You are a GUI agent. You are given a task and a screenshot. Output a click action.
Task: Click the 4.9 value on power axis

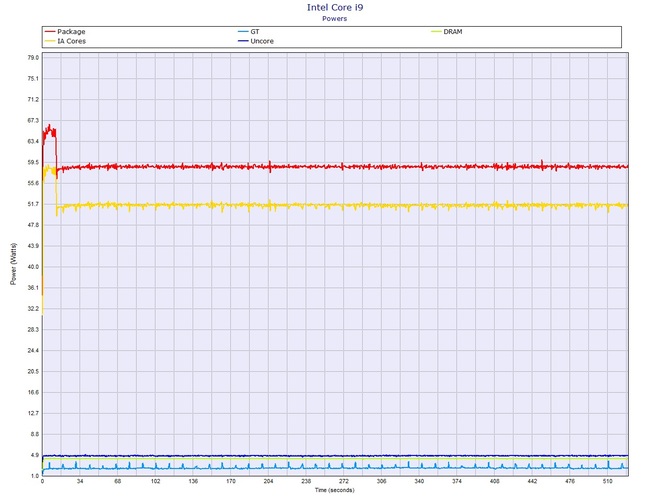[34, 455]
